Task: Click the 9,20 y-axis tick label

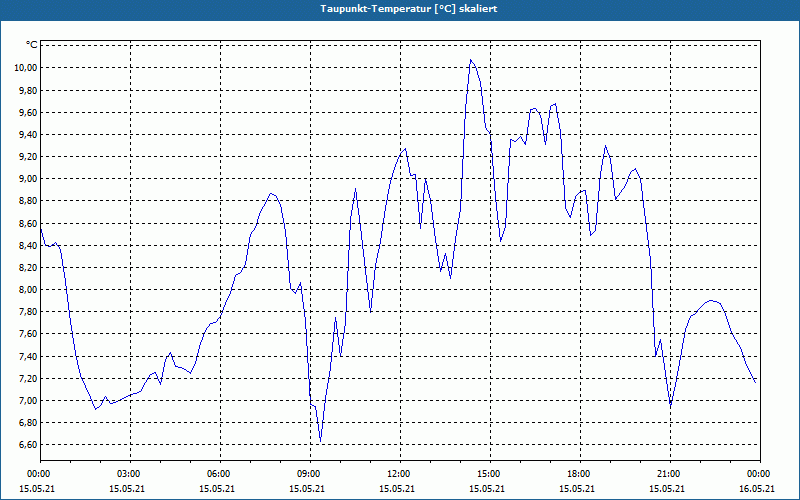Action: click(x=28, y=157)
